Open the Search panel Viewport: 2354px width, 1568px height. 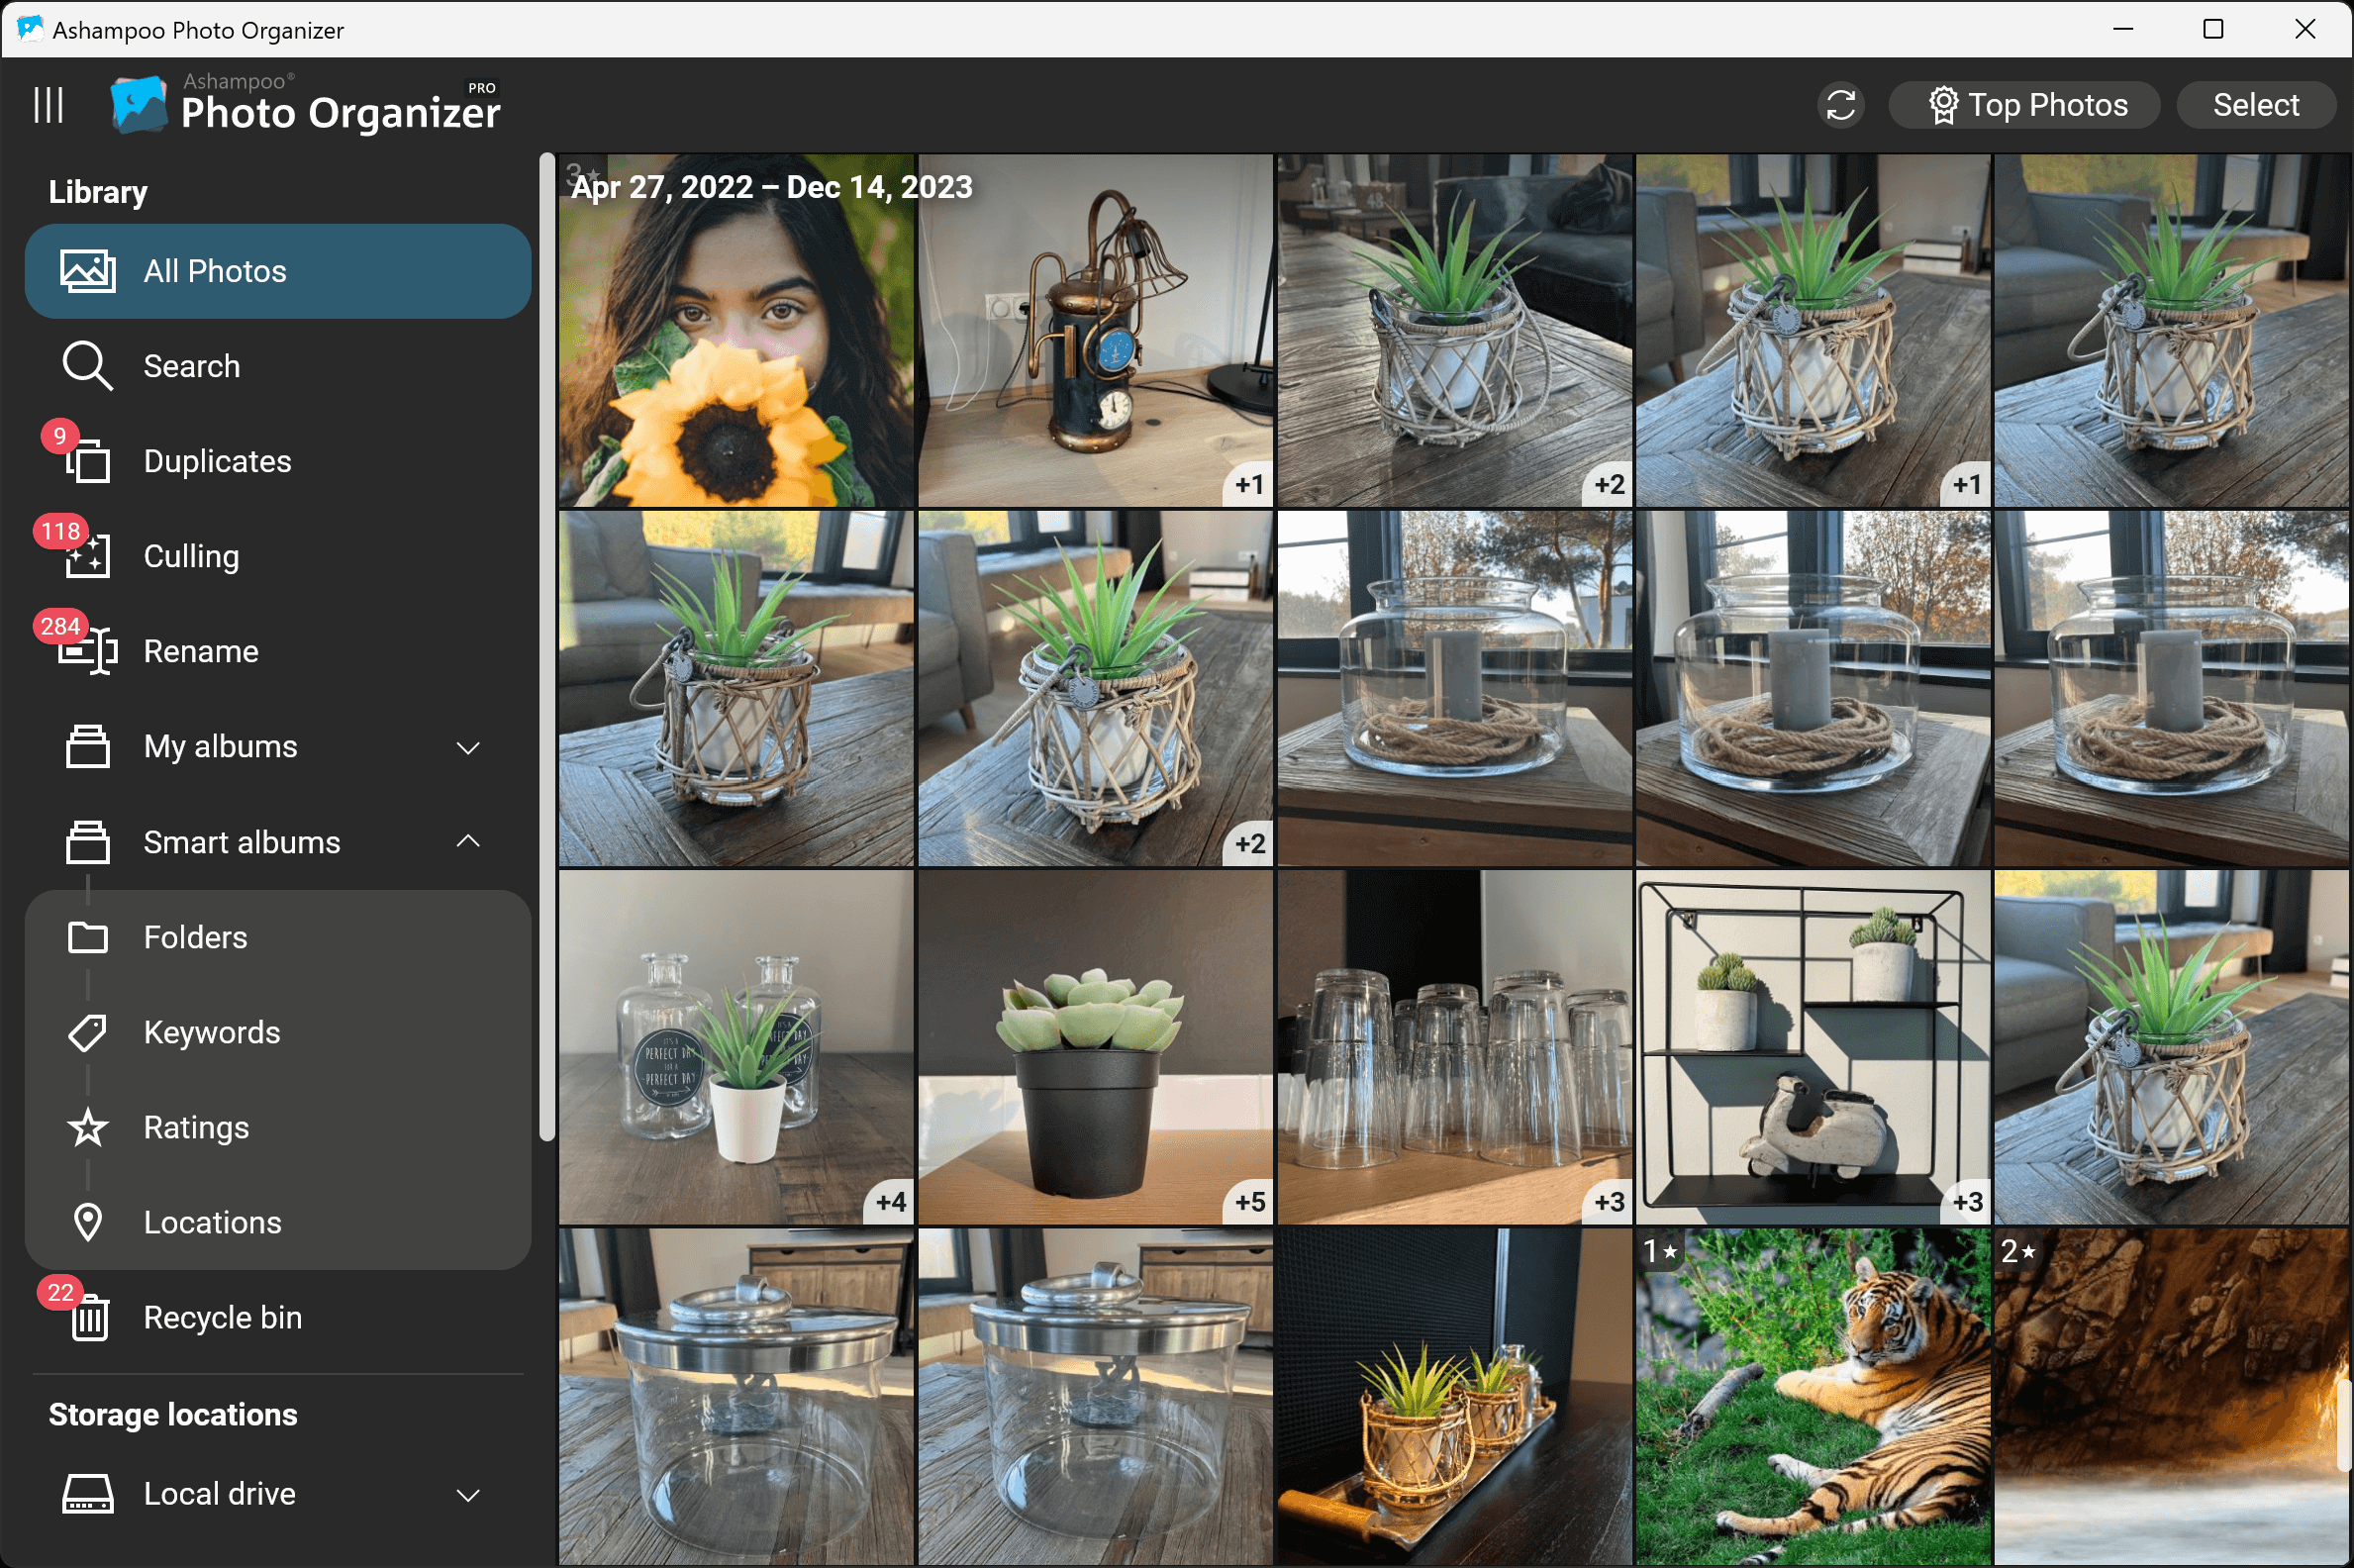[x=192, y=365]
